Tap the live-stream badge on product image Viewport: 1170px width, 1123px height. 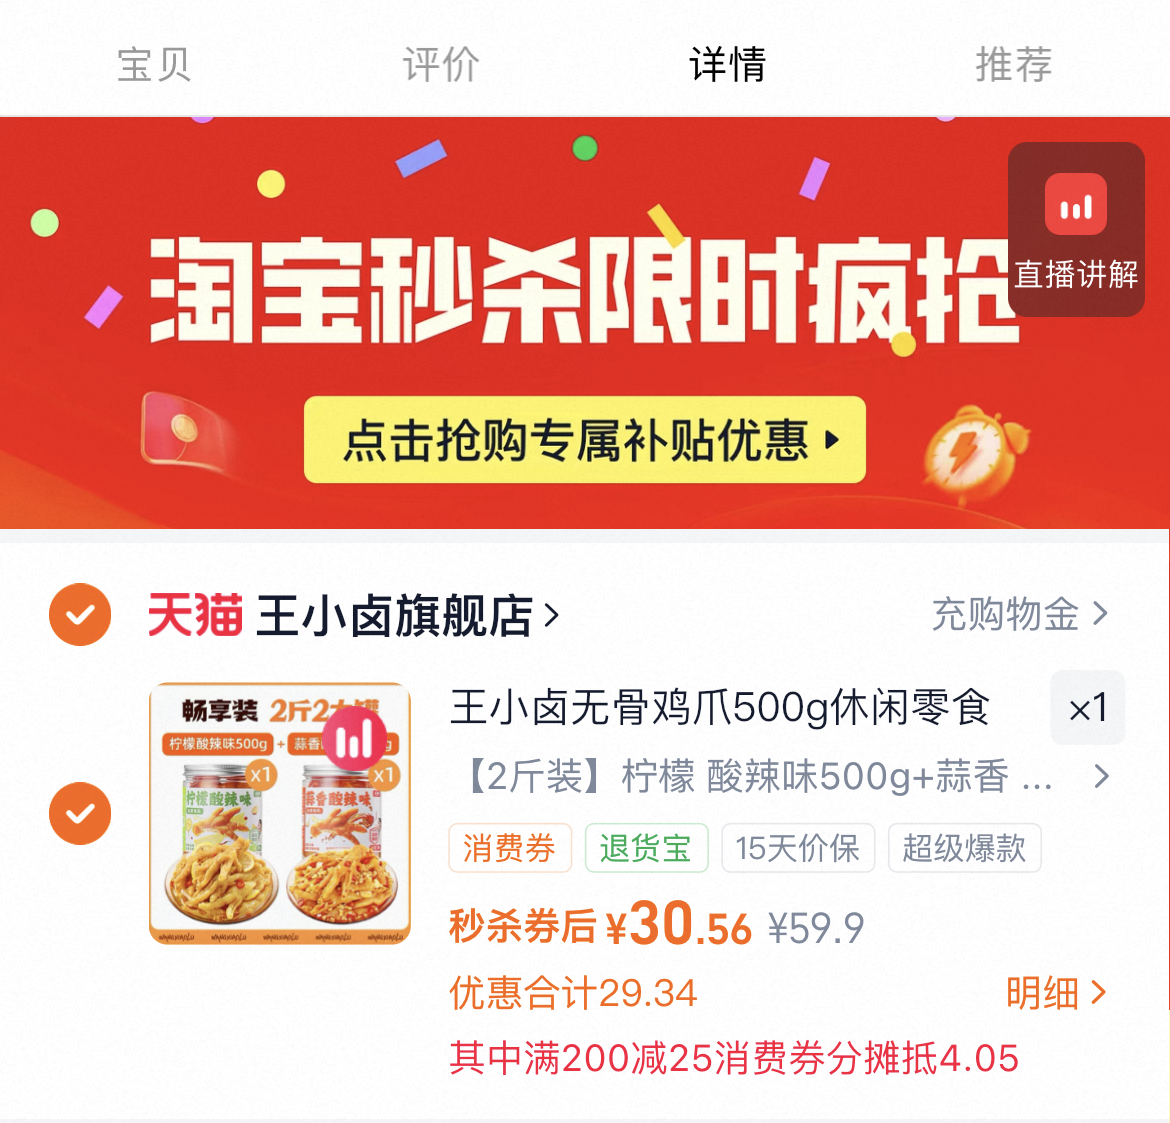tap(354, 739)
